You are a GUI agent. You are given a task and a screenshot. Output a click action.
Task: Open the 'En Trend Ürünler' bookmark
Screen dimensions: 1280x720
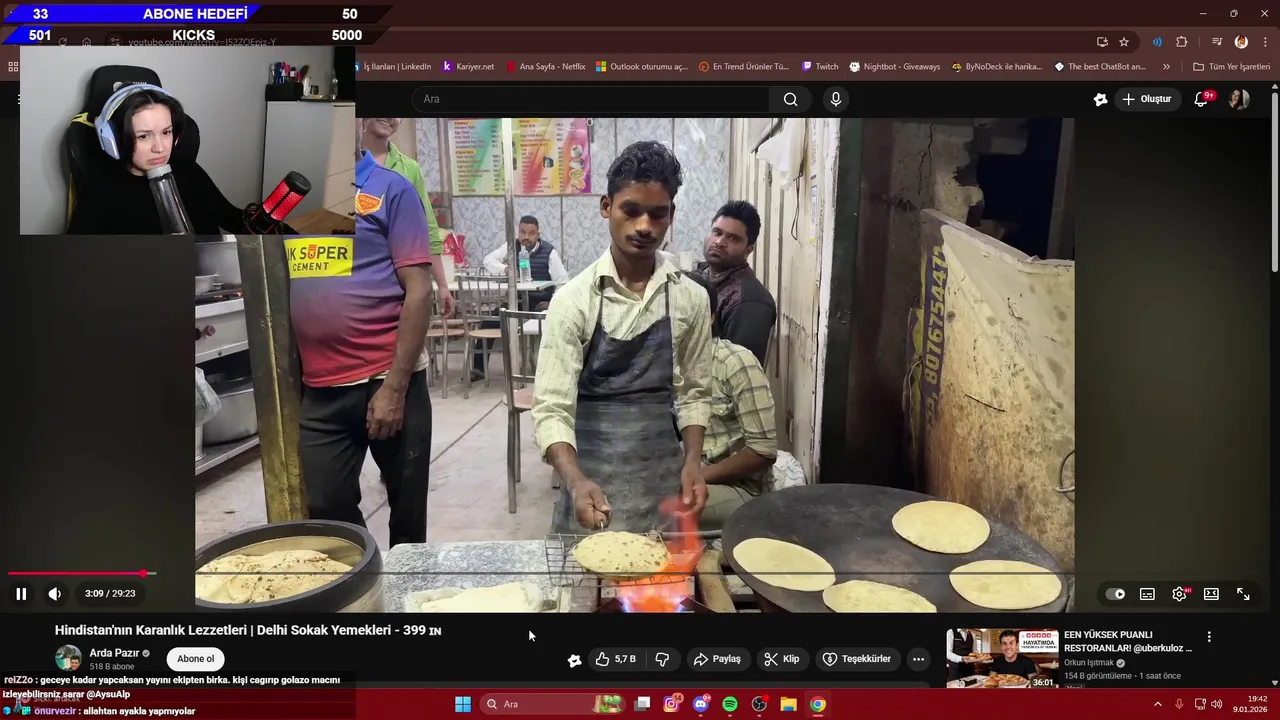pos(744,67)
